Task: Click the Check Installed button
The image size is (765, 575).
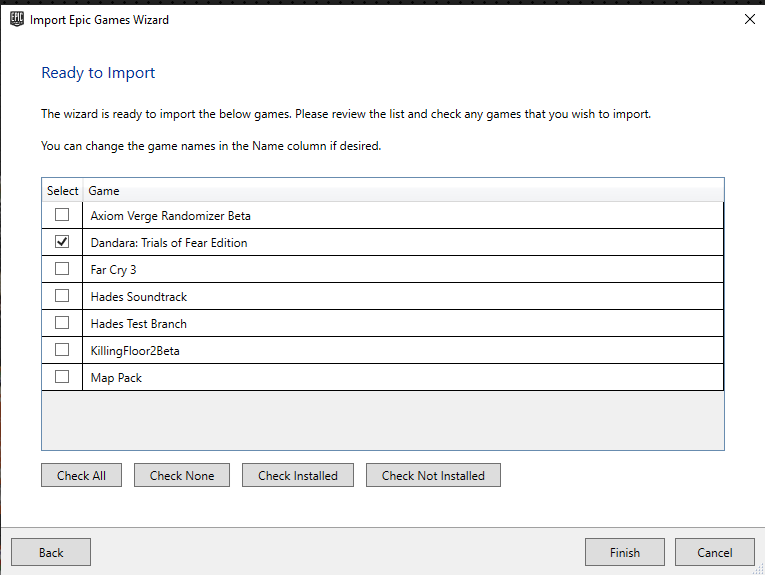Action: pos(298,475)
